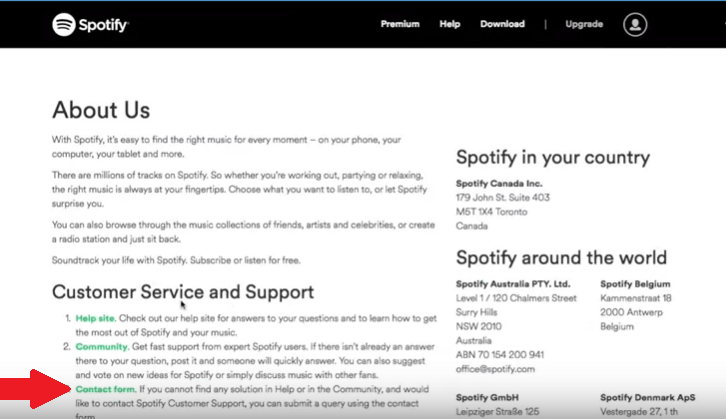The height and width of the screenshot is (419, 726).
Task: Click the Spotify around the world heading
Action: [562, 257]
